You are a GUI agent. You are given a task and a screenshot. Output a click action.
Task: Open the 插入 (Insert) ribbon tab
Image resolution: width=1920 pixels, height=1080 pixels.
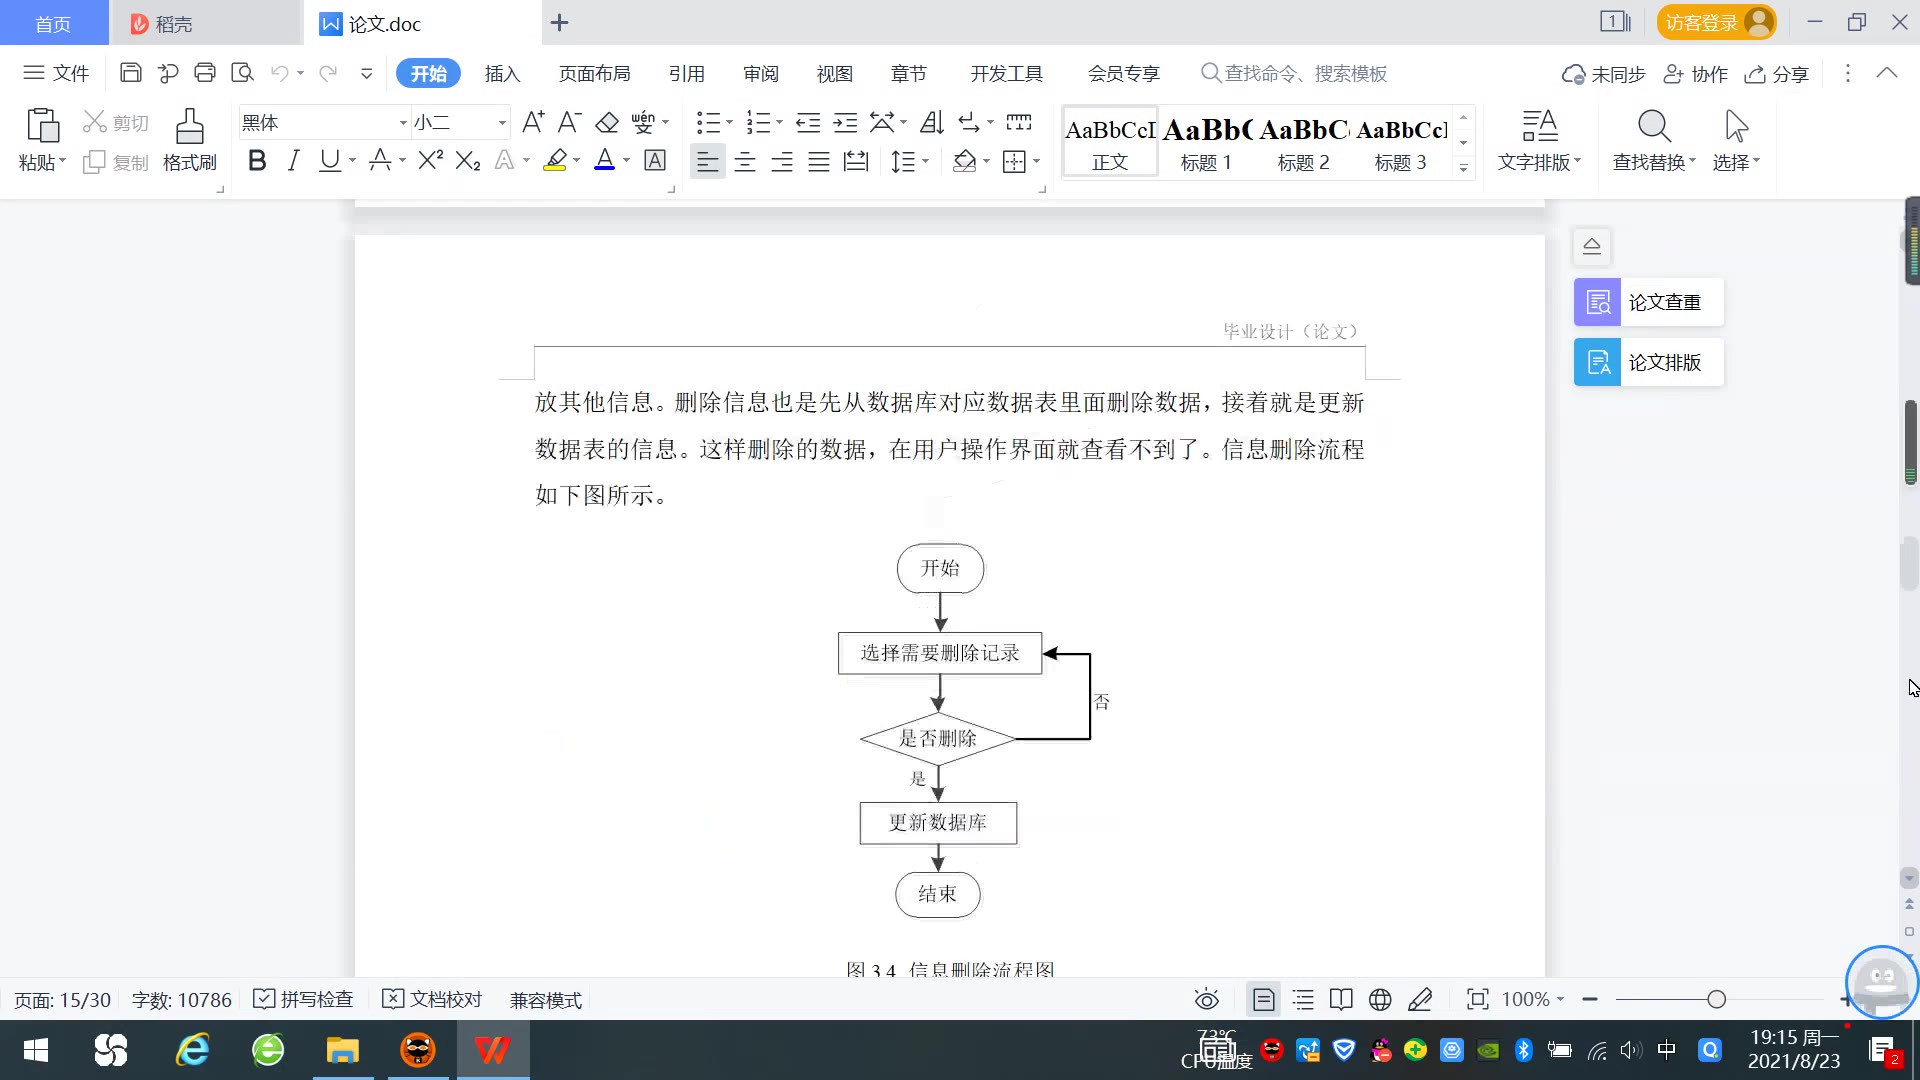pyautogui.click(x=502, y=74)
